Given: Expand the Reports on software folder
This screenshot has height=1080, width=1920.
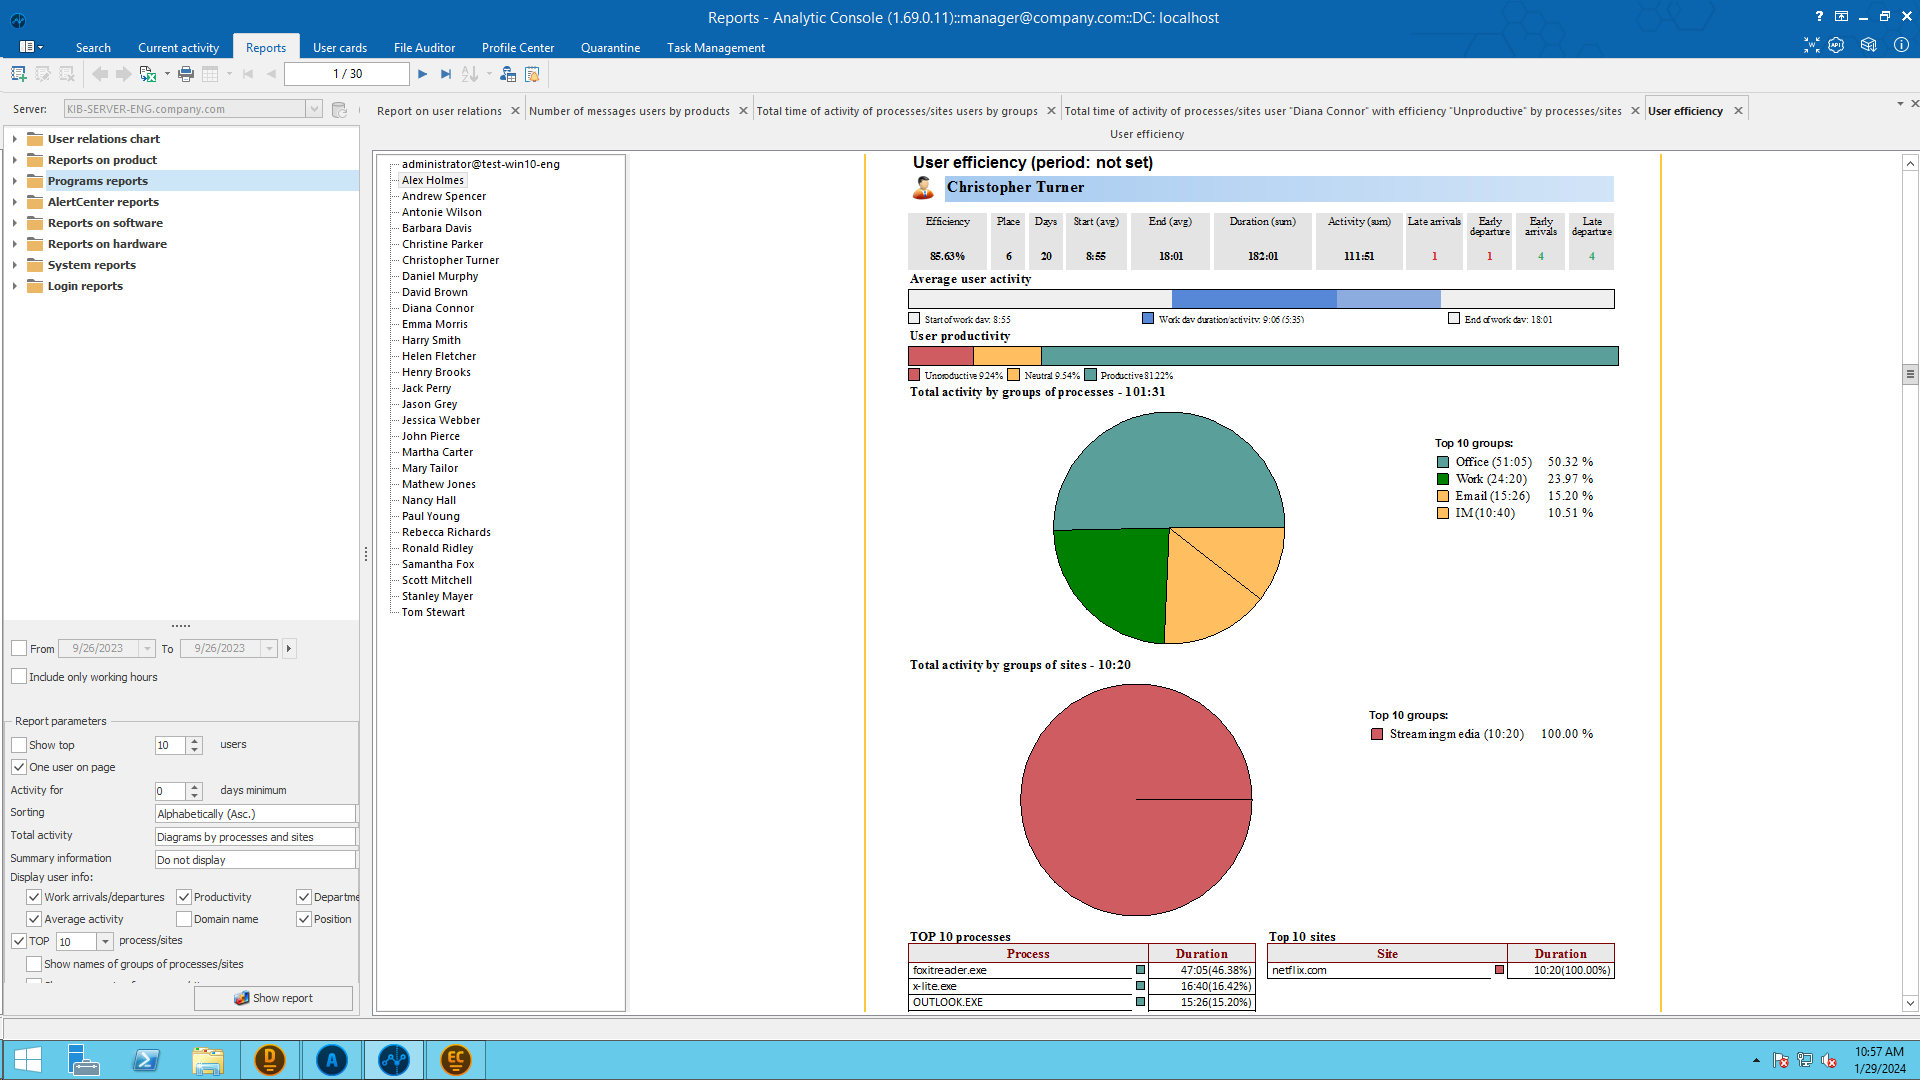Looking at the screenshot, I should [x=15, y=223].
